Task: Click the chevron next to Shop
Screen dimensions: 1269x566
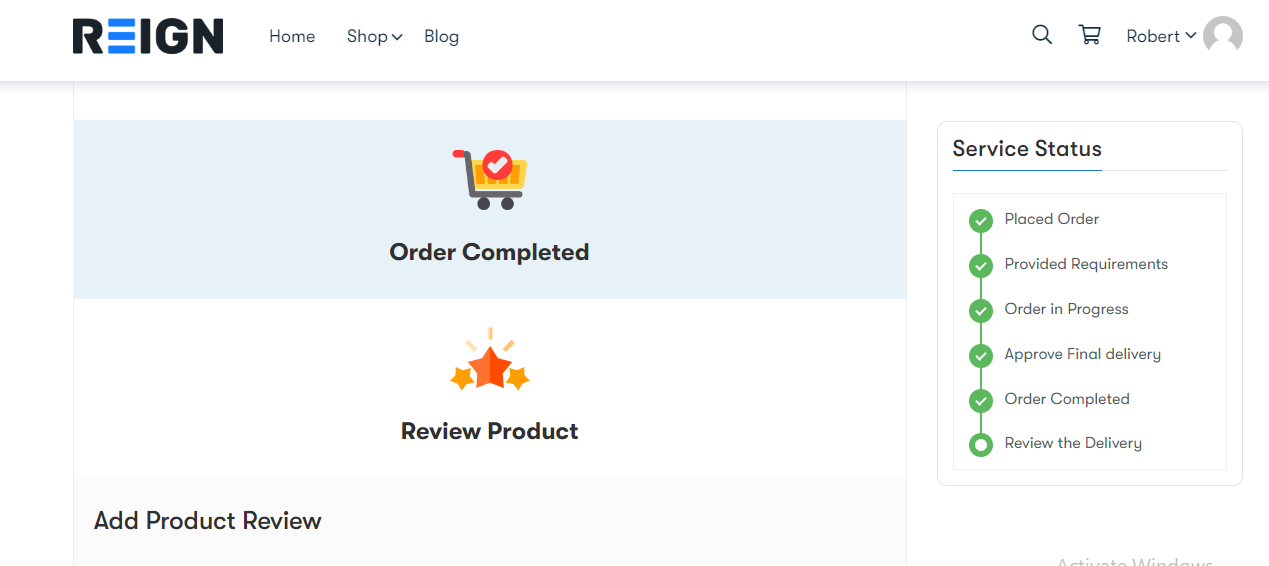Action: click(x=397, y=37)
